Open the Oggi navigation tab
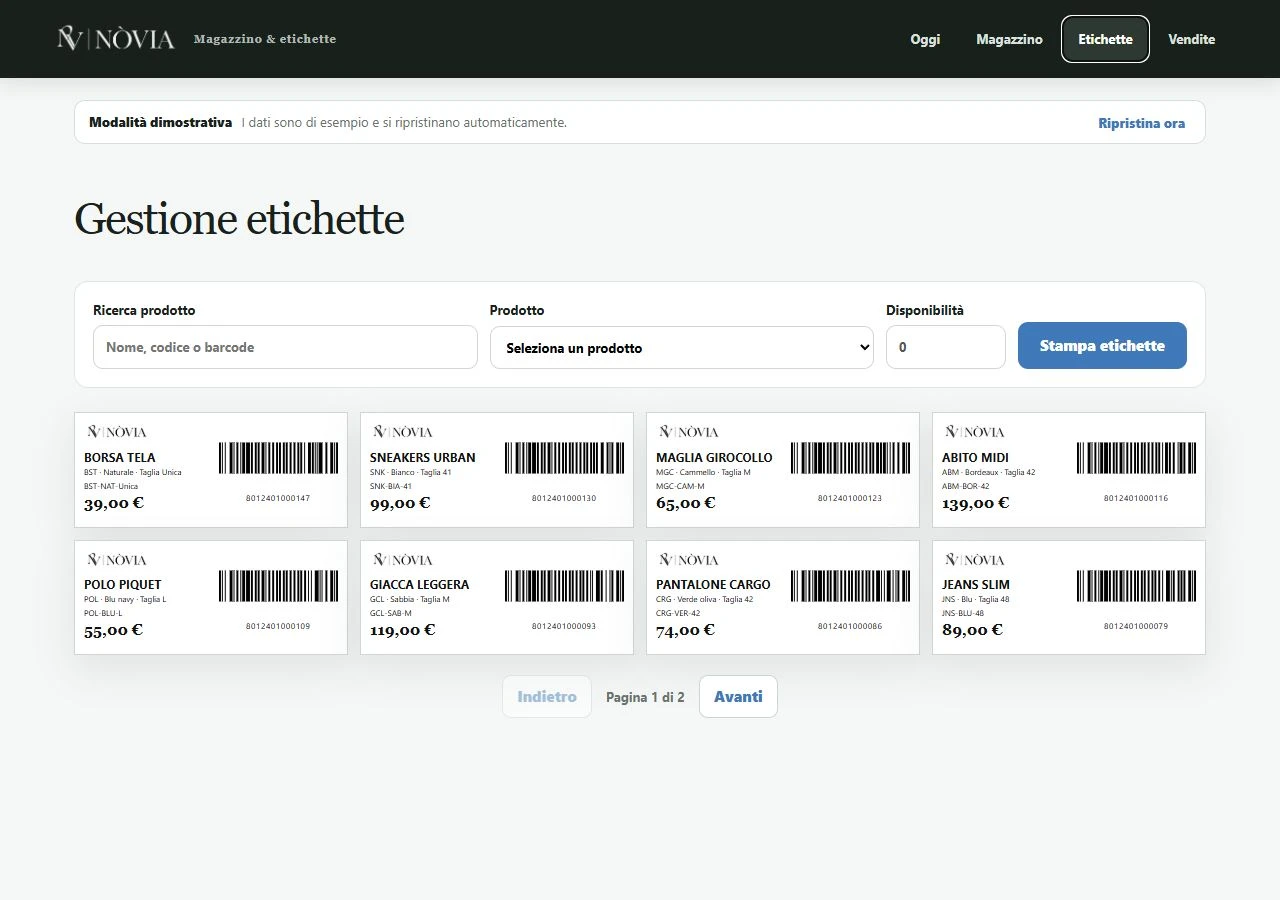The height and width of the screenshot is (900, 1280). 925,39
